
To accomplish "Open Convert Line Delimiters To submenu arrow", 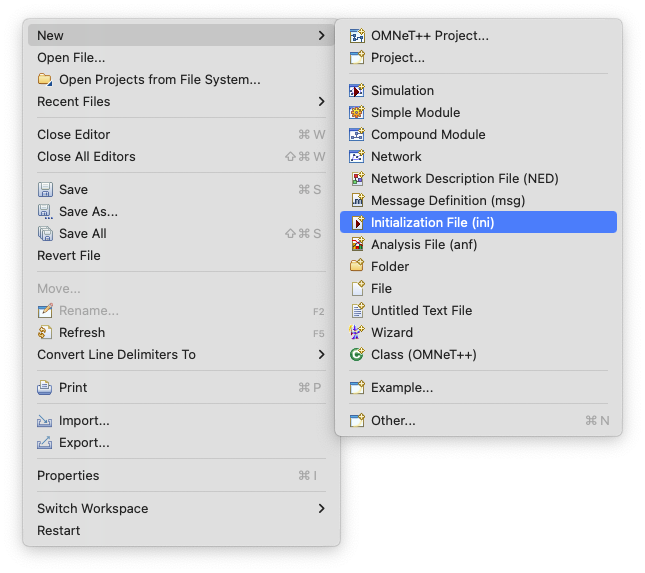I will [321, 355].
